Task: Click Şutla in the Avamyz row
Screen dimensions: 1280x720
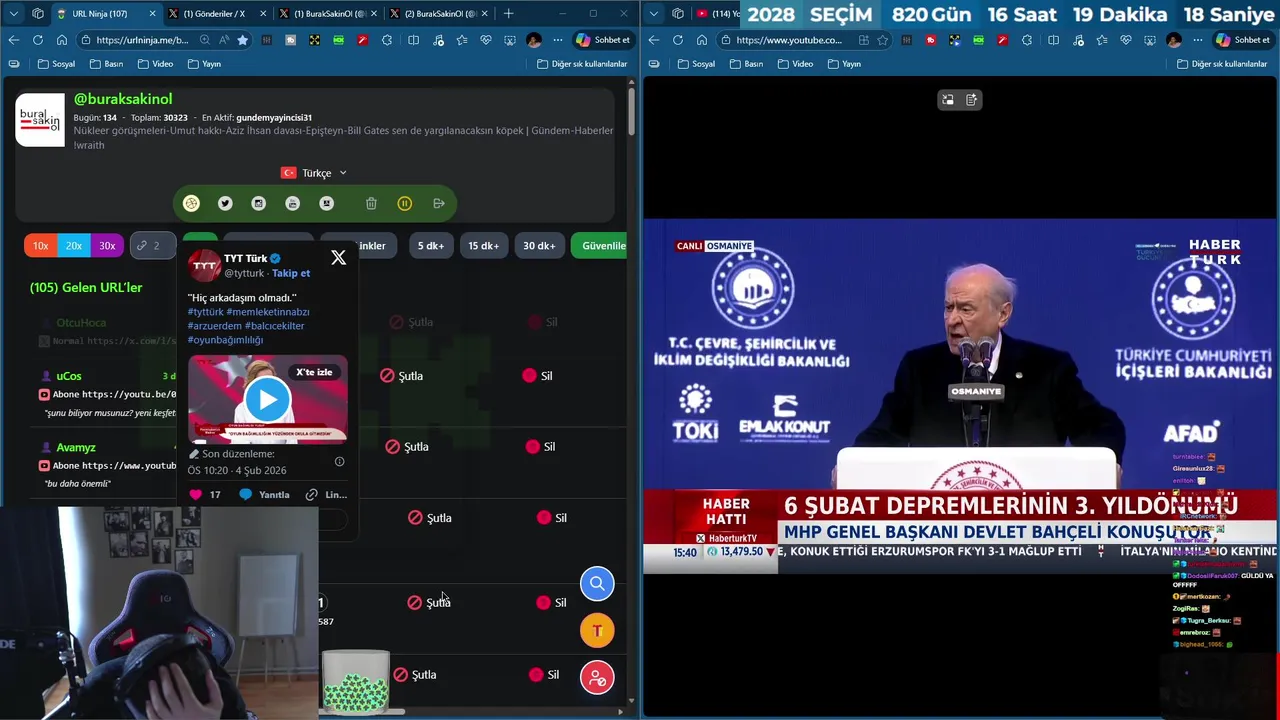Action: 407,447
